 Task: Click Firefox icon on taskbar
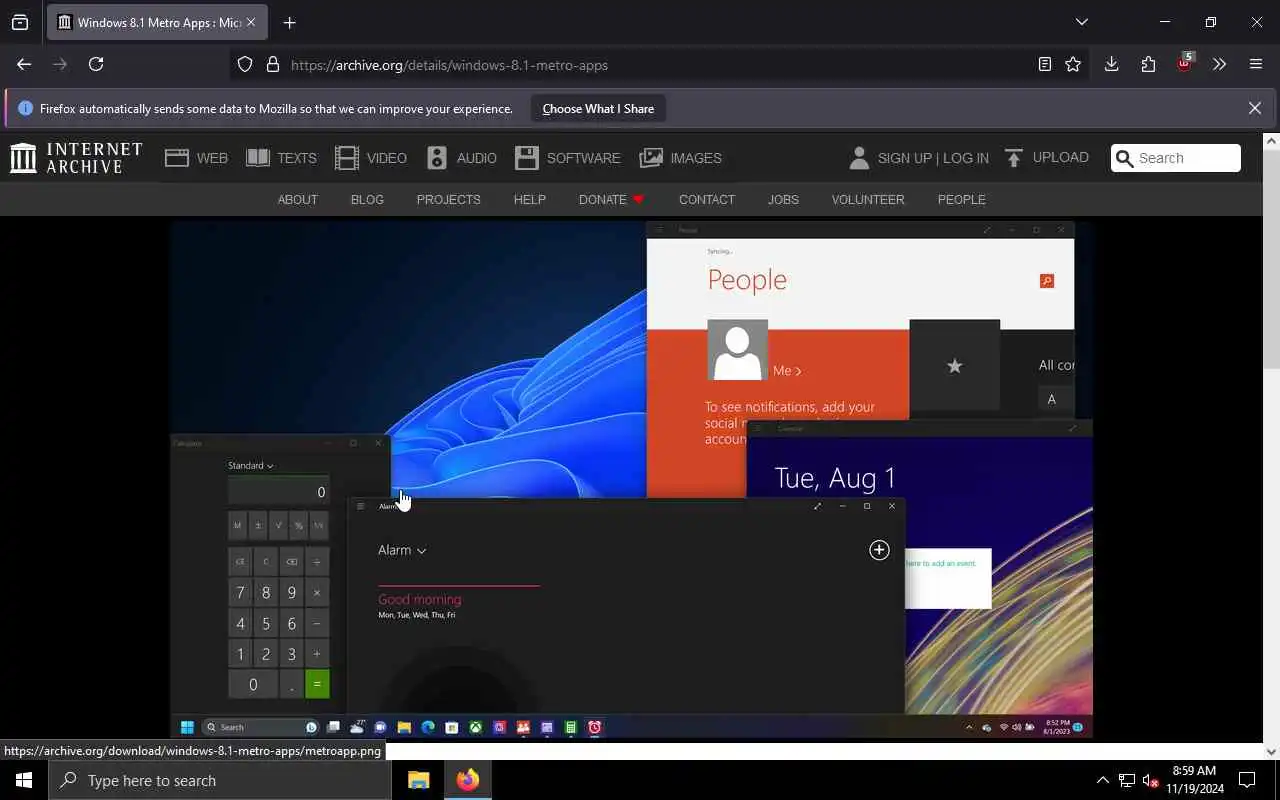[x=467, y=780]
